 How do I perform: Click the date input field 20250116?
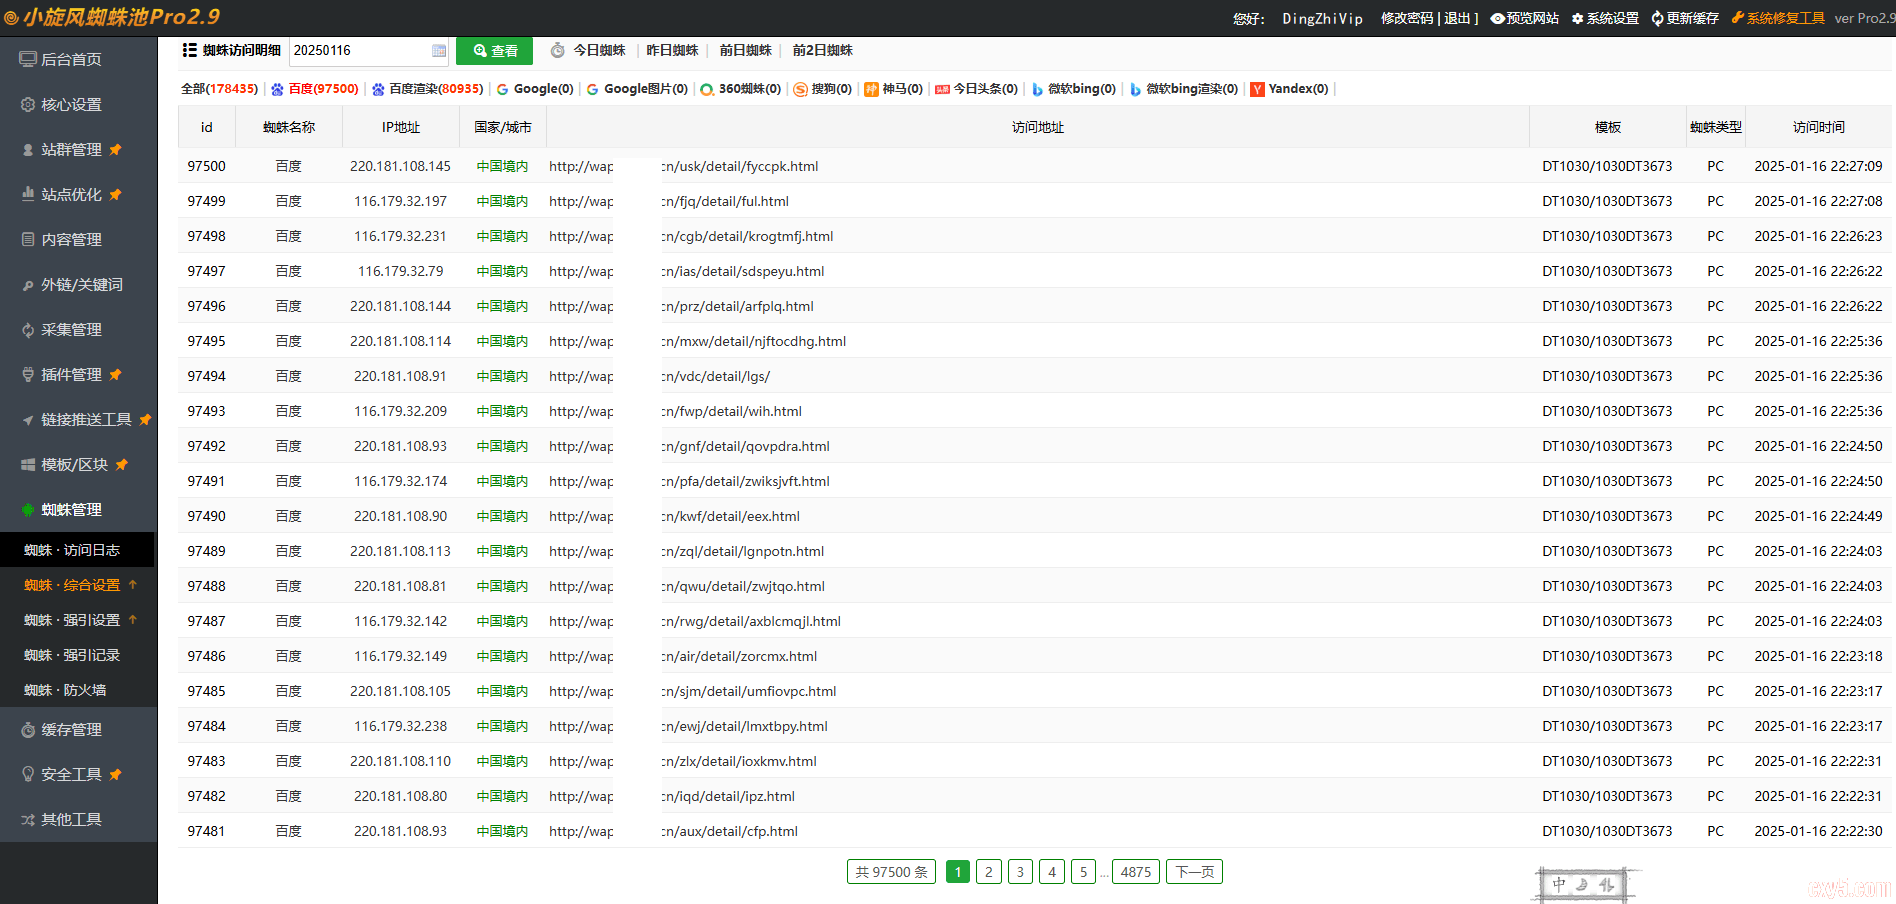point(358,50)
